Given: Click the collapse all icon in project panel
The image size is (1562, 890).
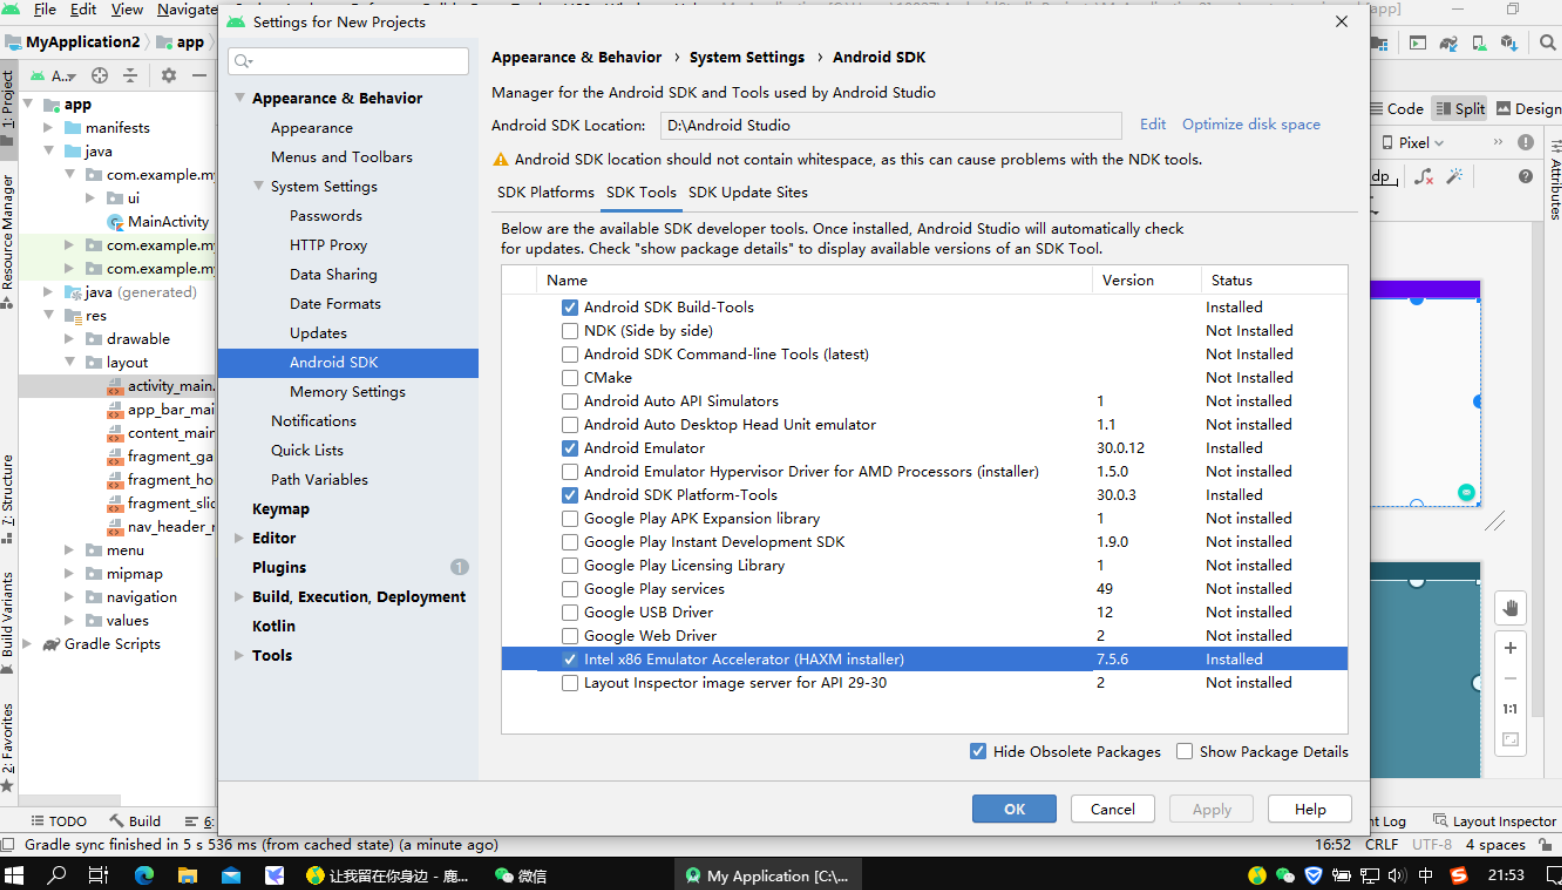Looking at the screenshot, I should pyautogui.click(x=130, y=75).
